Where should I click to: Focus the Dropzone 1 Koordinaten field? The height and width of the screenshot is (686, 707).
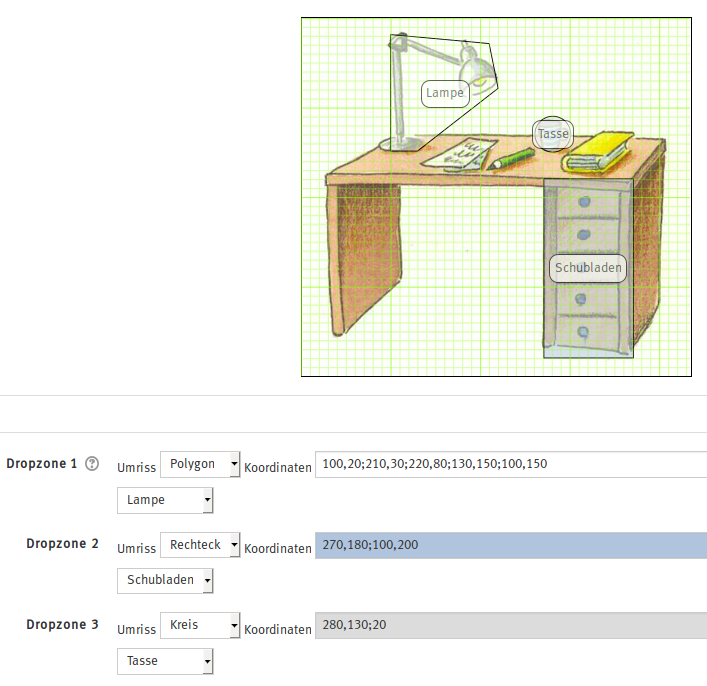point(510,465)
